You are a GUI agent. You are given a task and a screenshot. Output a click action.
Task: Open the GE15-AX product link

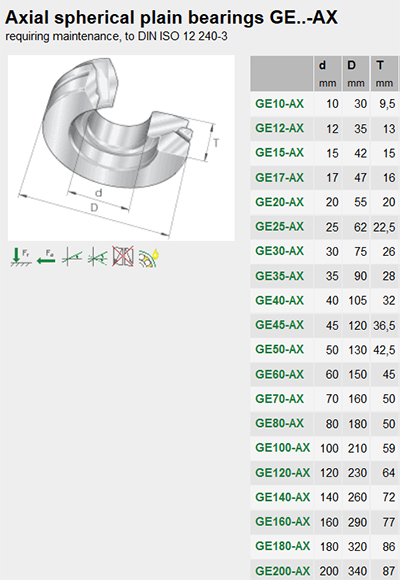(279, 153)
